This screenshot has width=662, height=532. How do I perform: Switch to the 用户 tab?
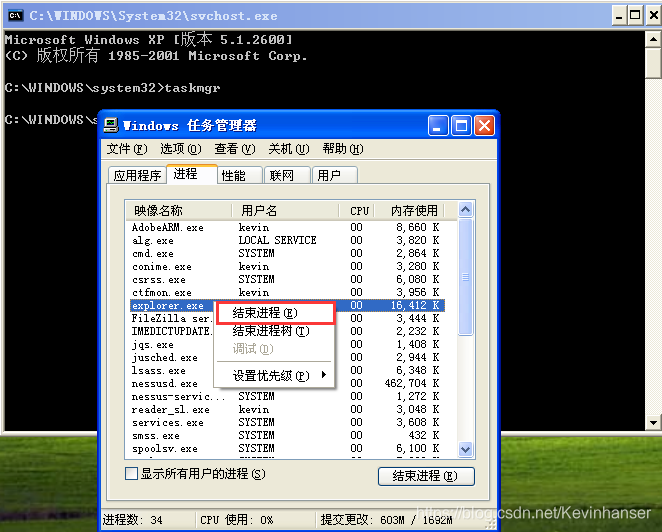[x=334, y=175]
